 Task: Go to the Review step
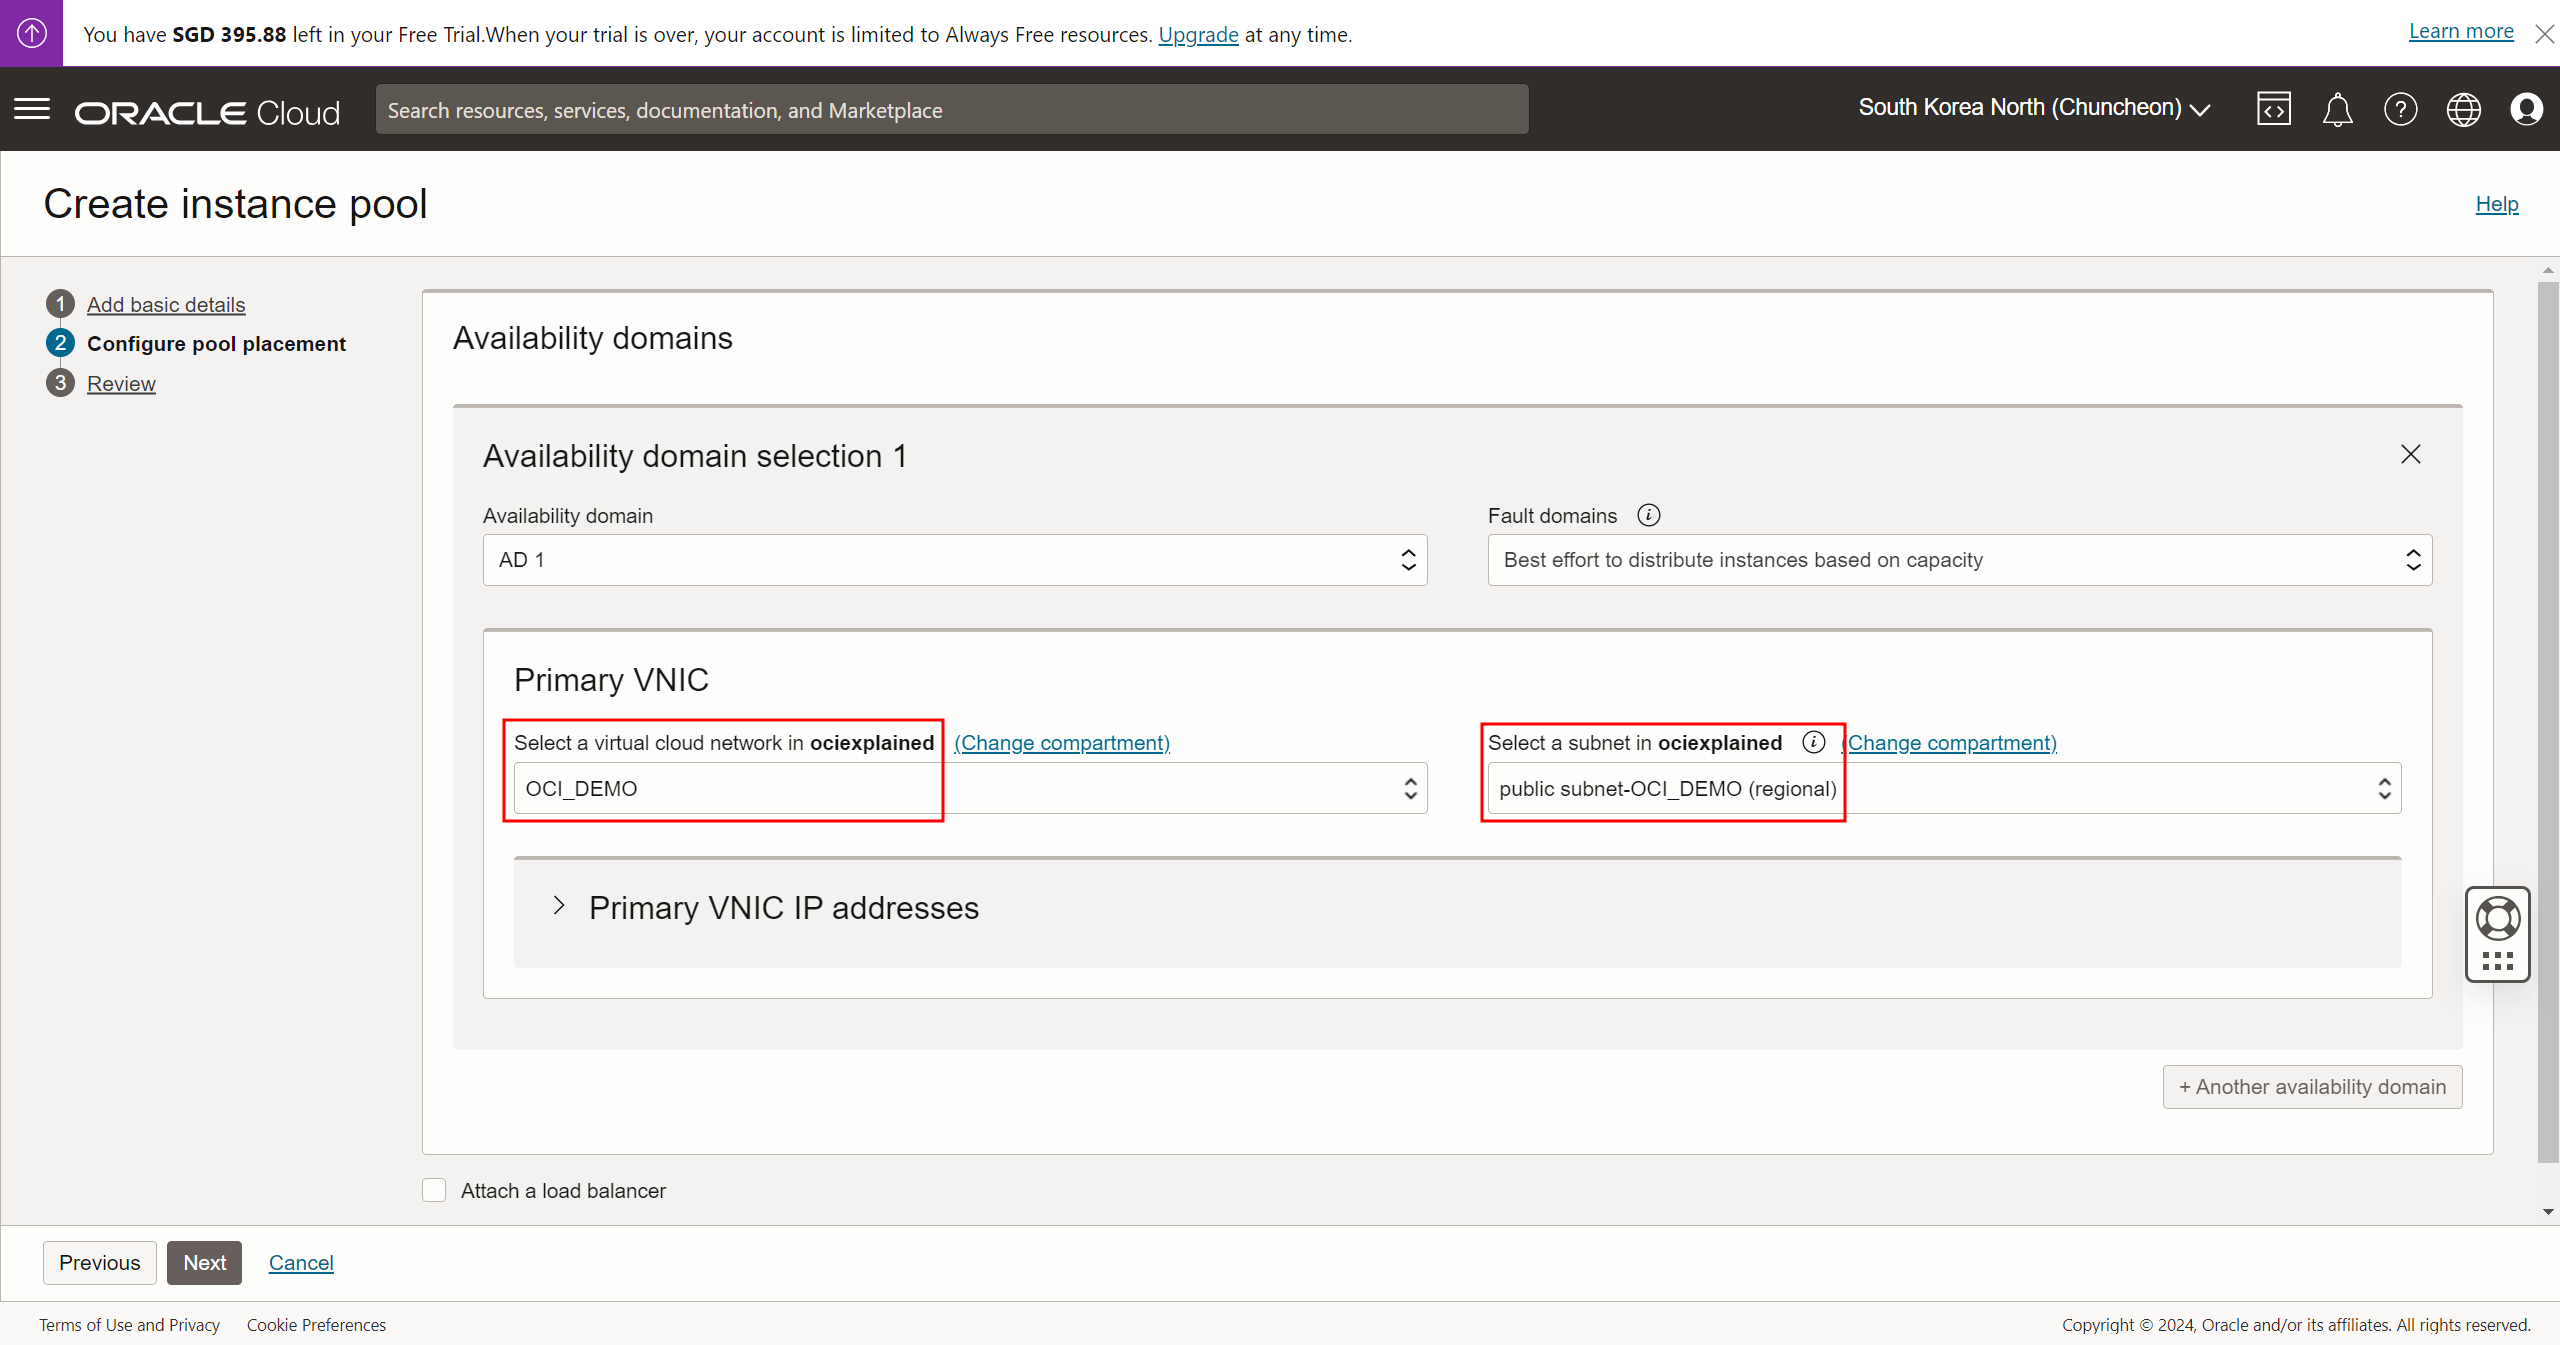(x=121, y=383)
